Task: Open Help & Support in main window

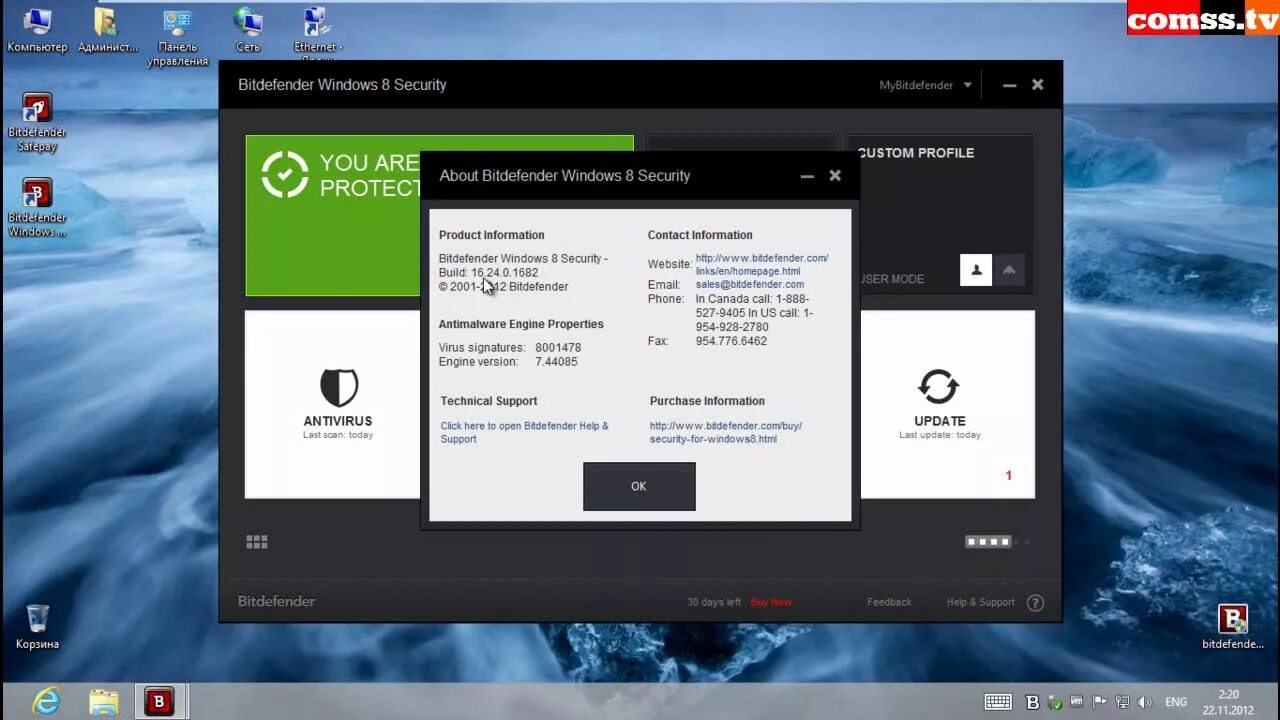Action: 980,602
